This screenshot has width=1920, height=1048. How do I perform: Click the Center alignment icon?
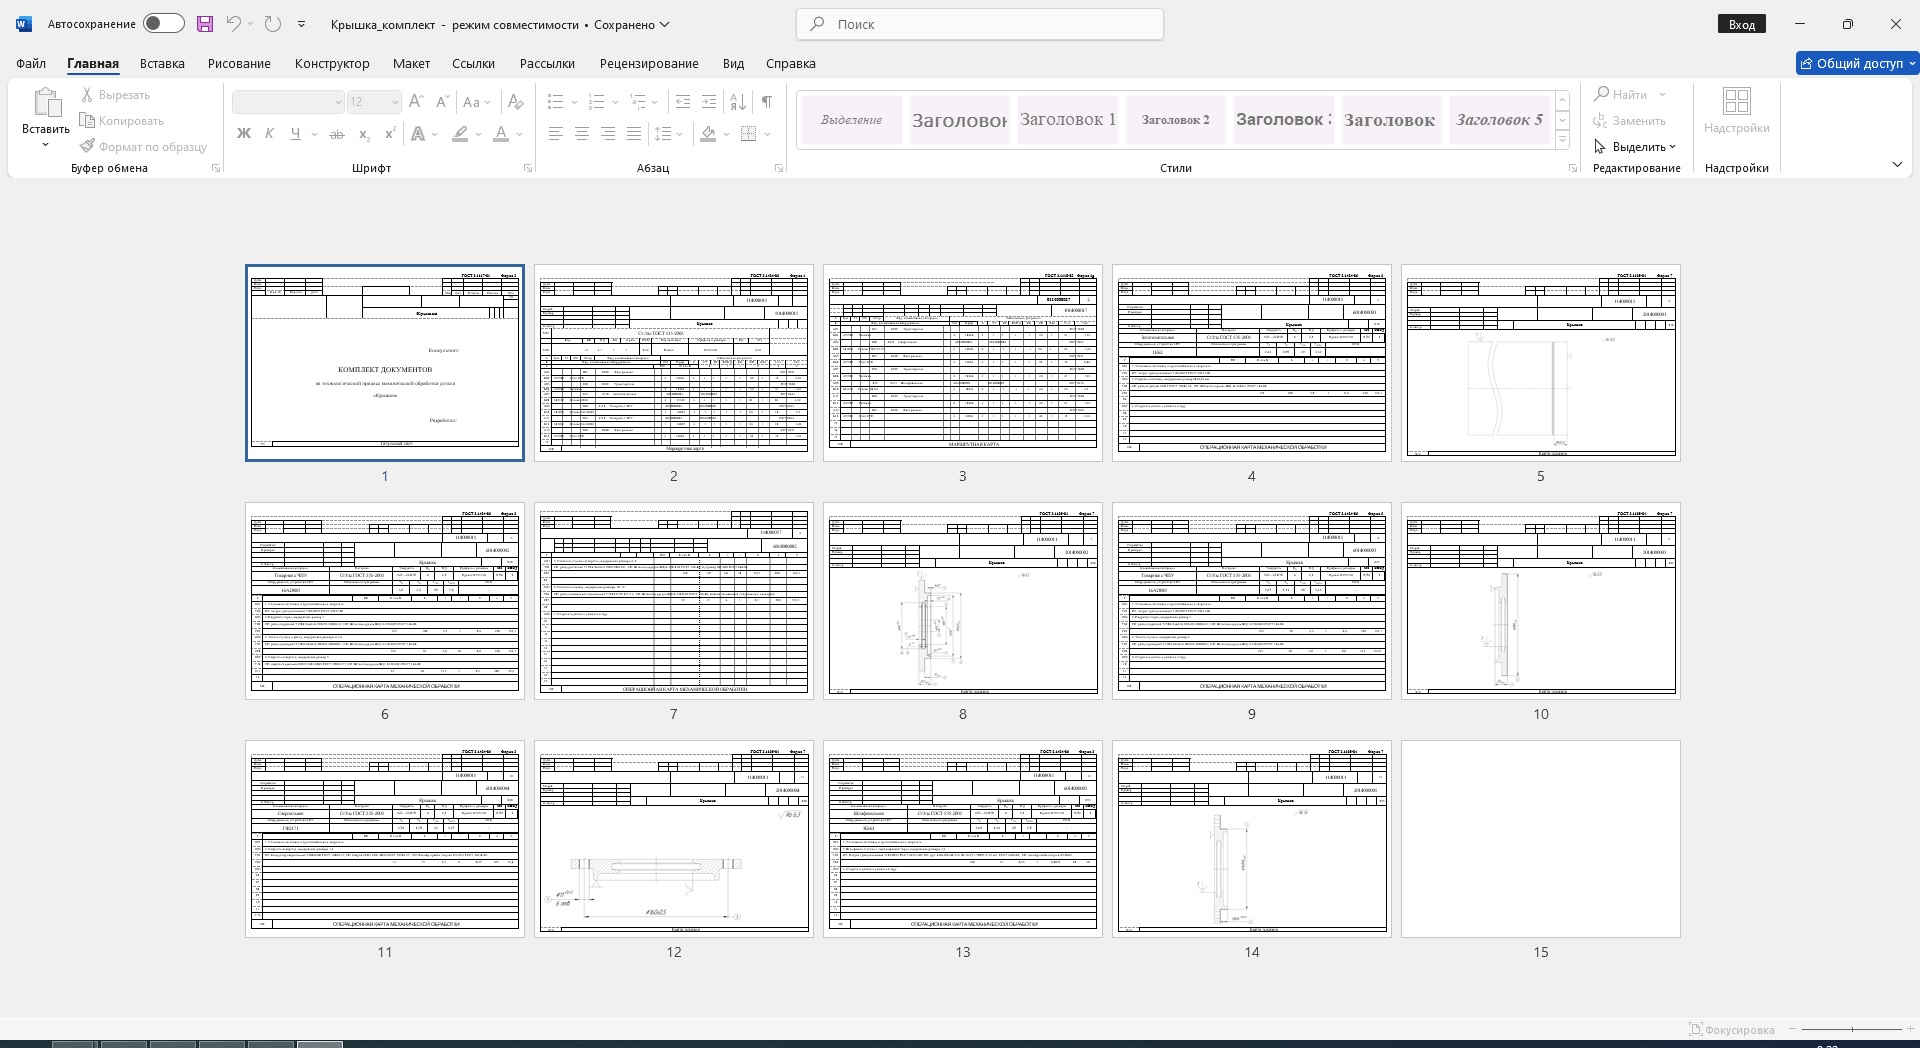coord(582,134)
